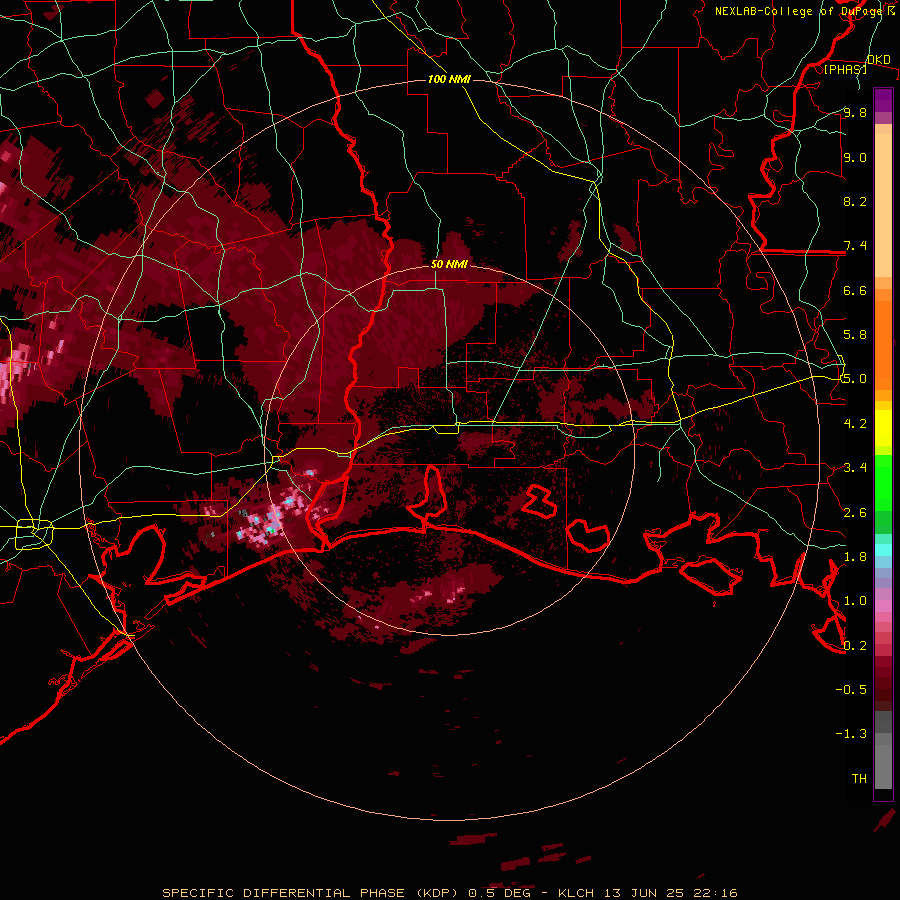Click the 1.8 value on the scale
The image size is (900, 900).
pos(855,557)
